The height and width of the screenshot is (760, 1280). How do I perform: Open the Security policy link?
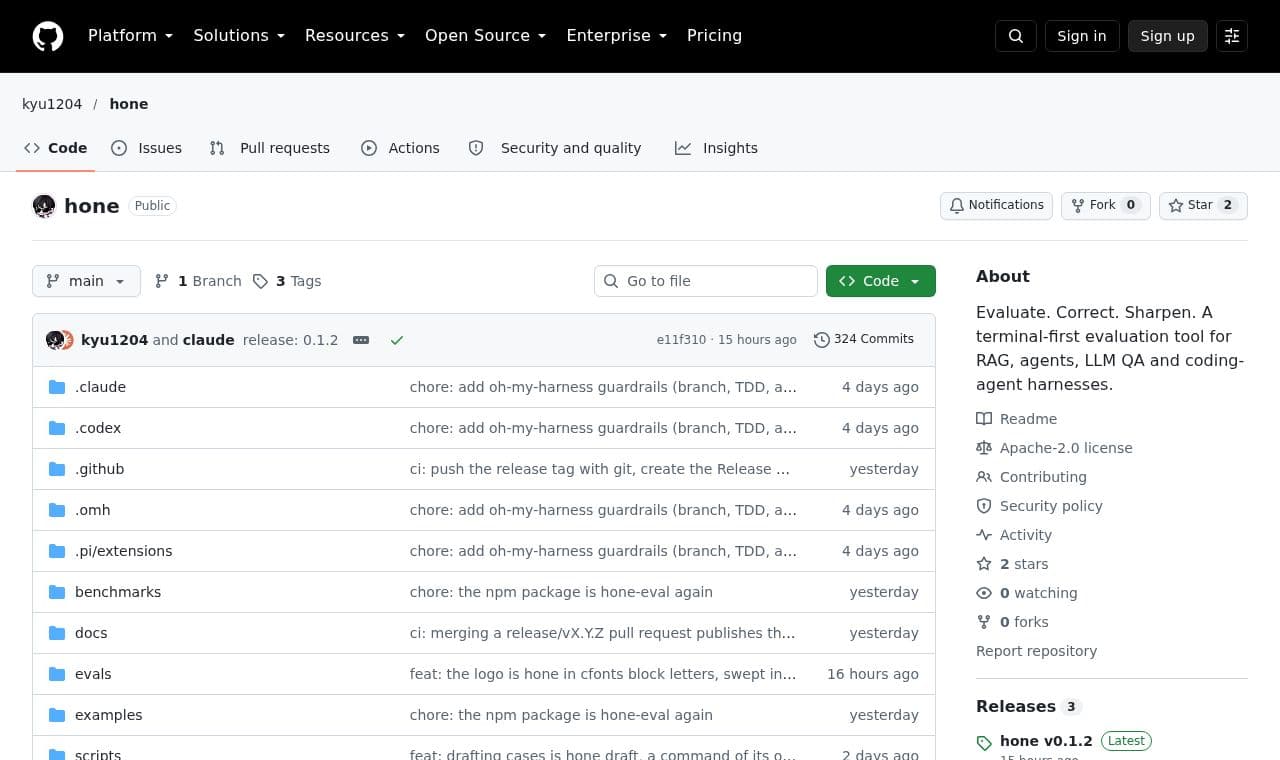(1040, 506)
